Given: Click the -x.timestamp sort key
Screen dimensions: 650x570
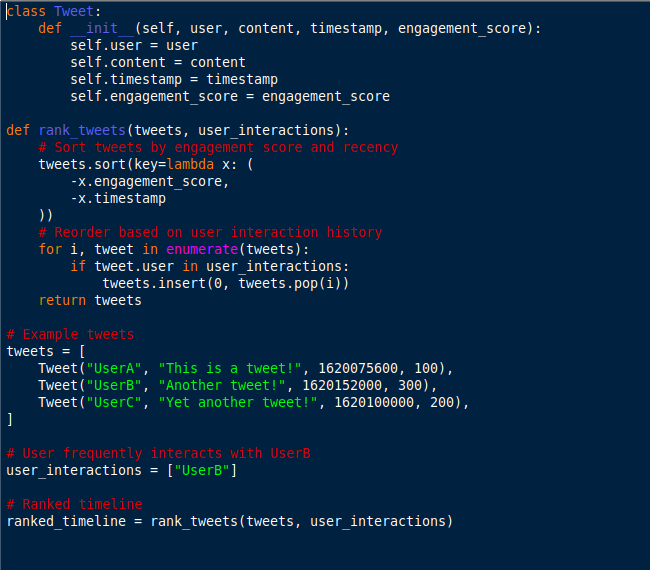Looking at the screenshot, I should pos(118,199).
